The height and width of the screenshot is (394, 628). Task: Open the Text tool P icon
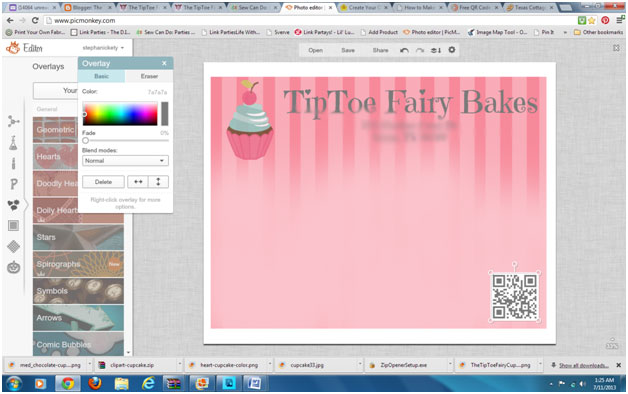[13, 184]
